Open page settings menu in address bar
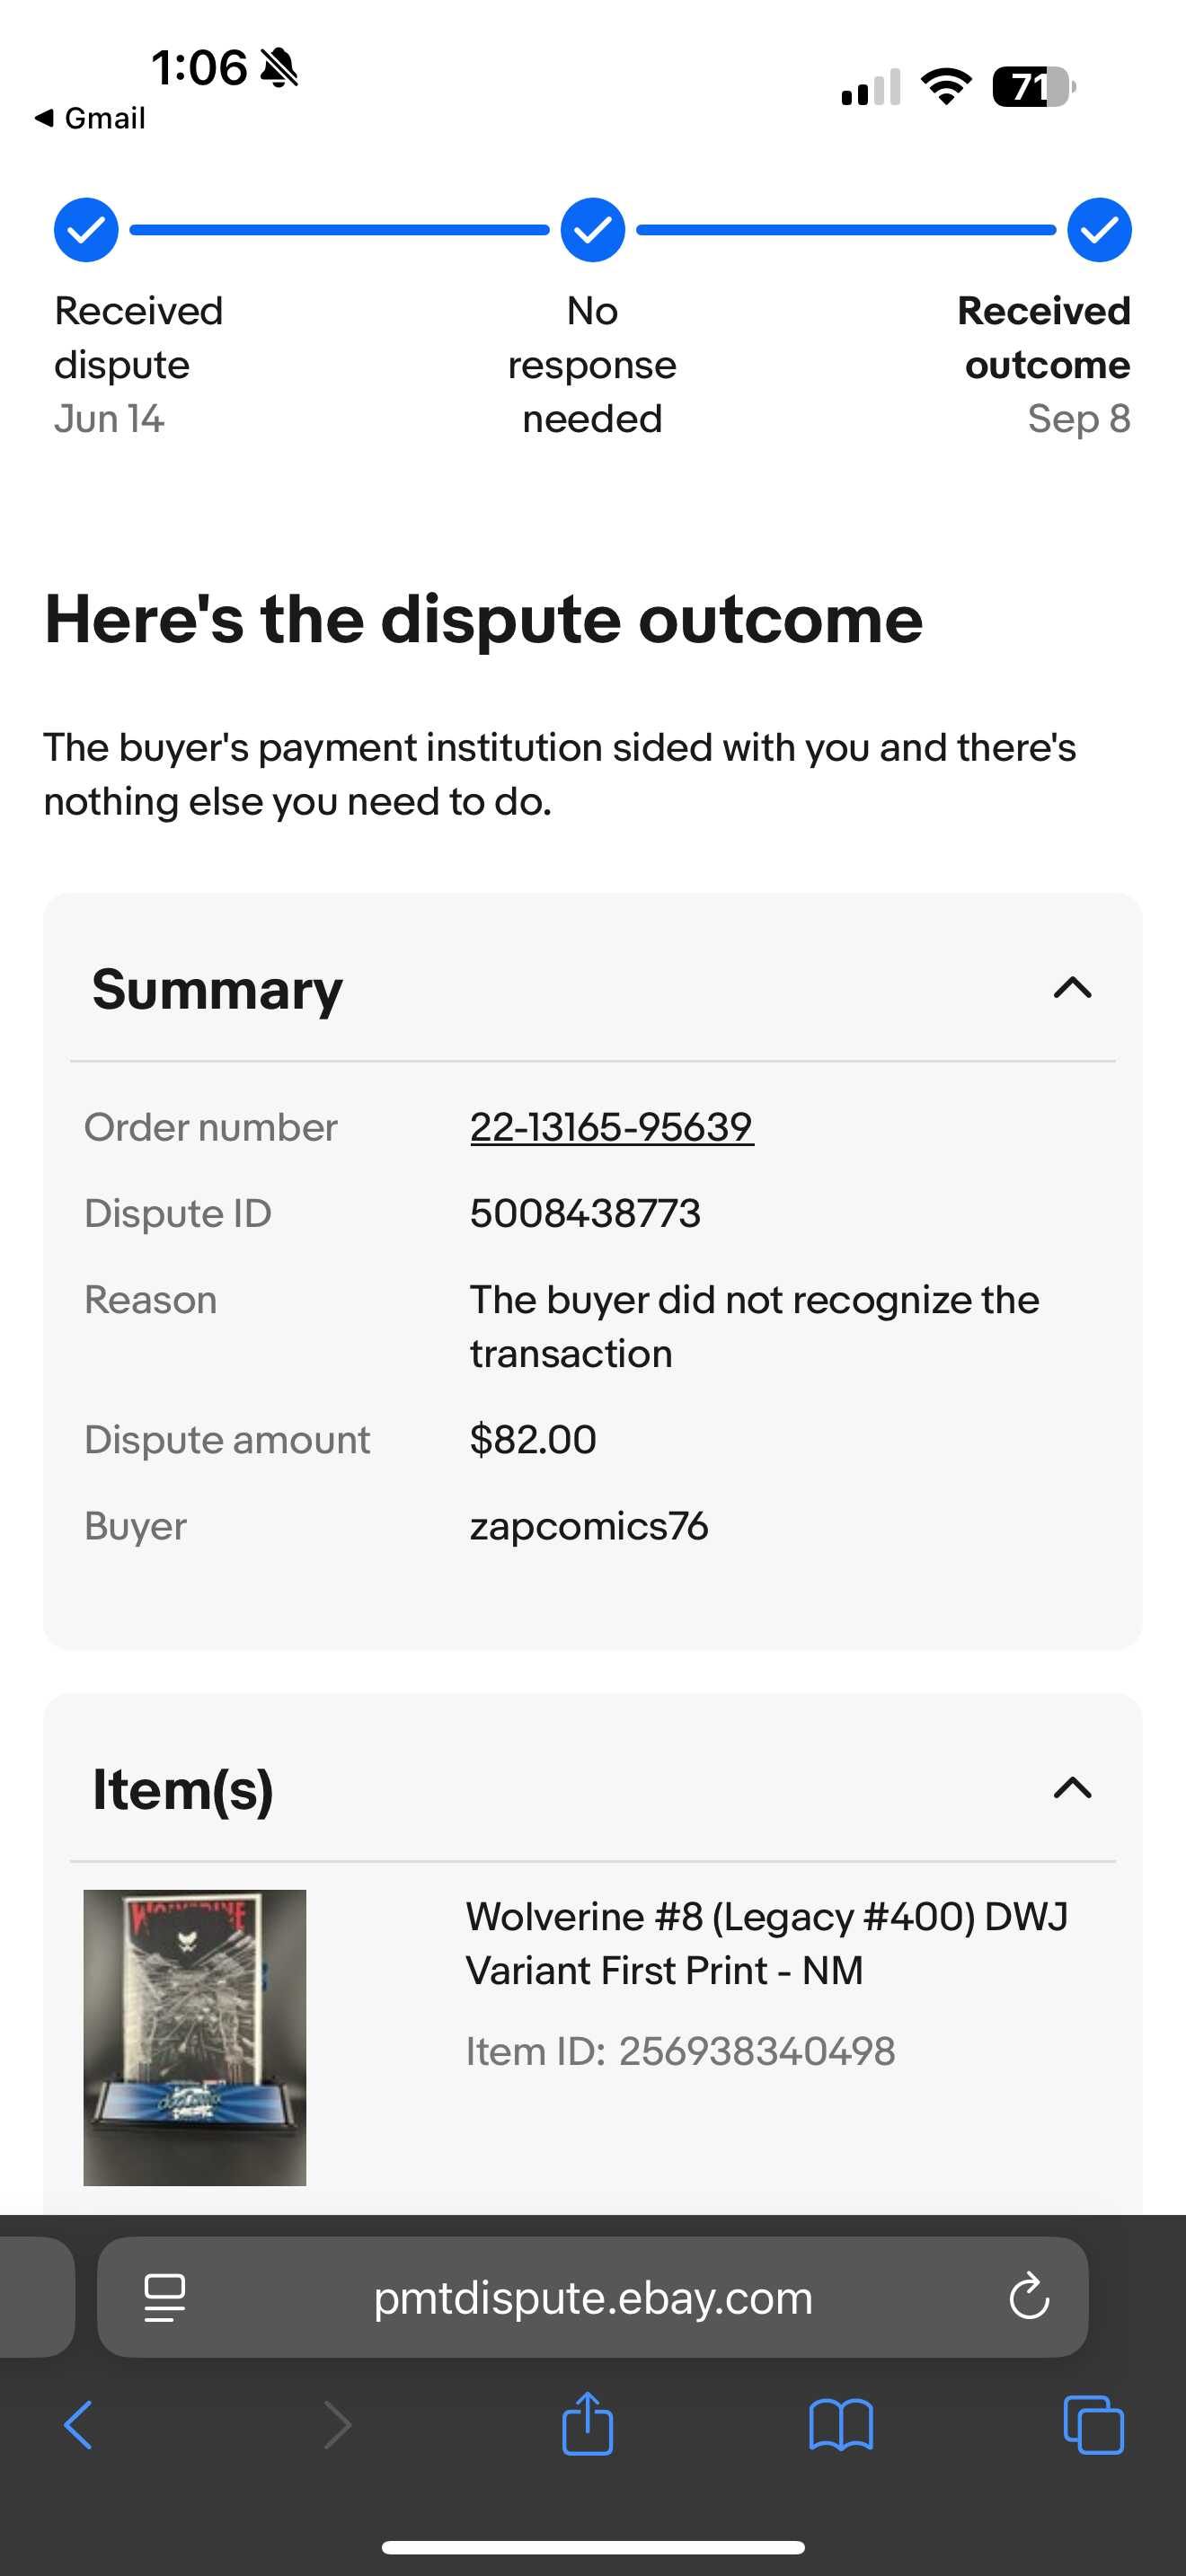This screenshot has height=2576, width=1186. (x=165, y=2296)
